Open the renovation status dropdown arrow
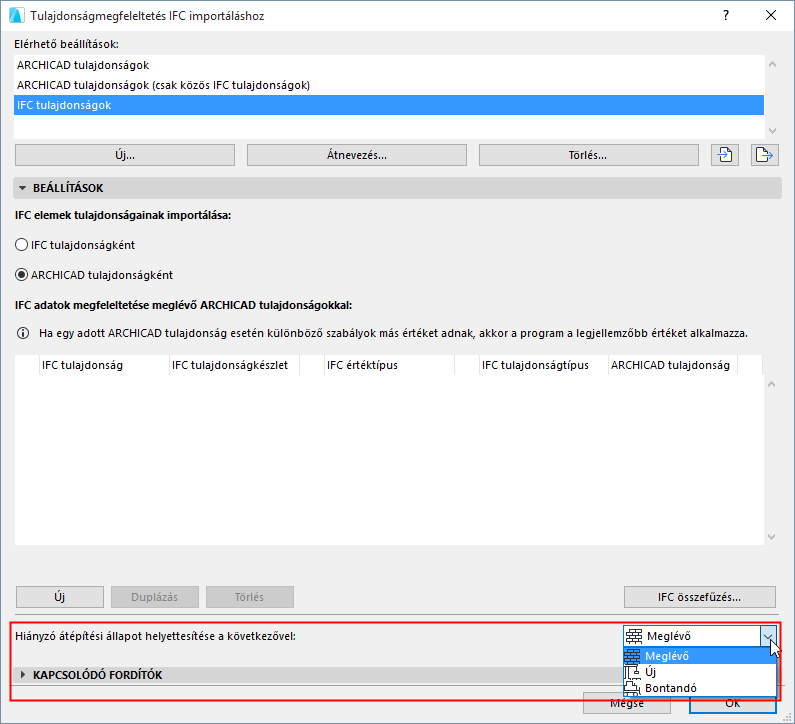 click(x=768, y=636)
